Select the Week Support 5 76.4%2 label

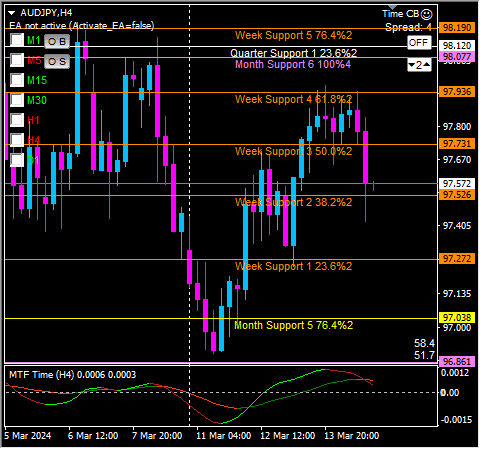click(293, 35)
